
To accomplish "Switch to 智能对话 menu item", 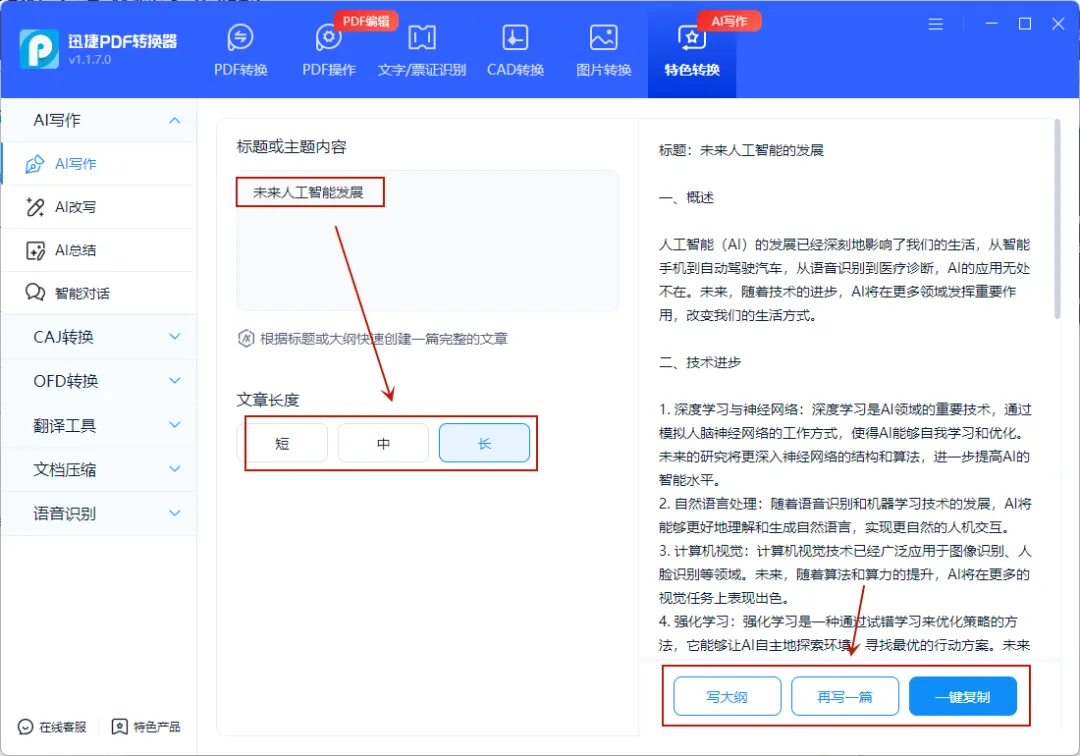I will 98,293.
